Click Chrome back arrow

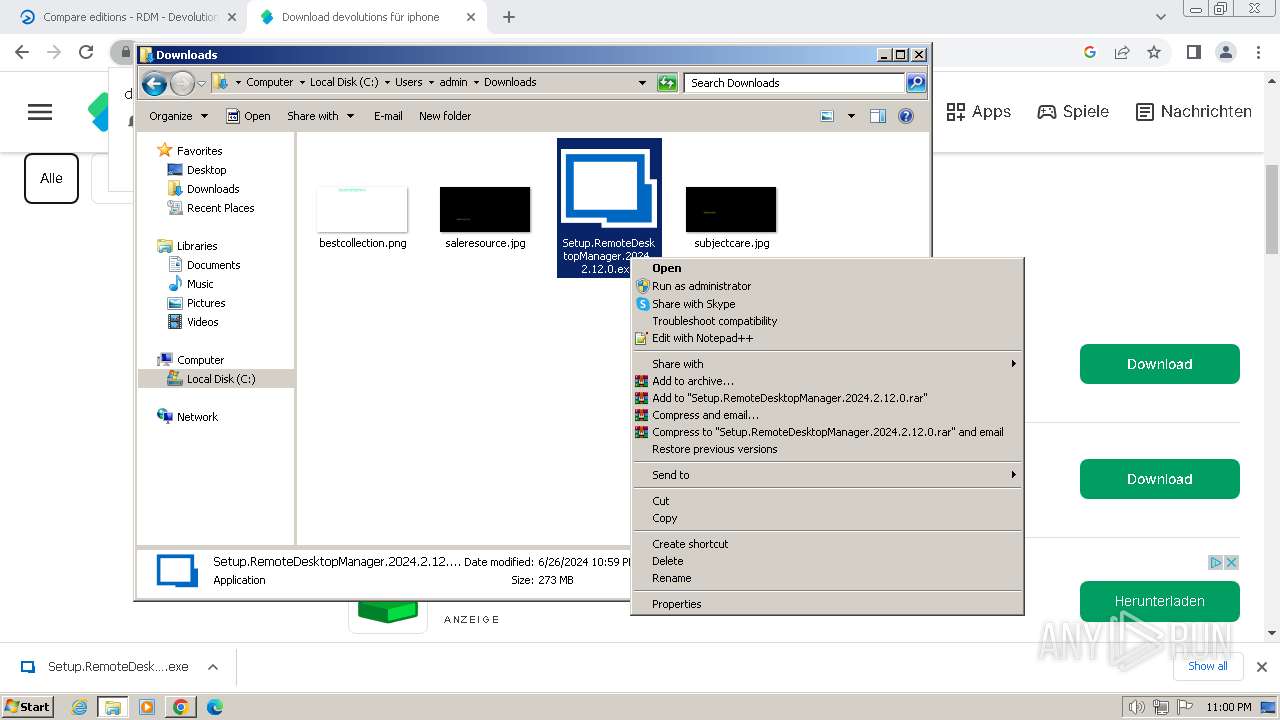(22, 52)
